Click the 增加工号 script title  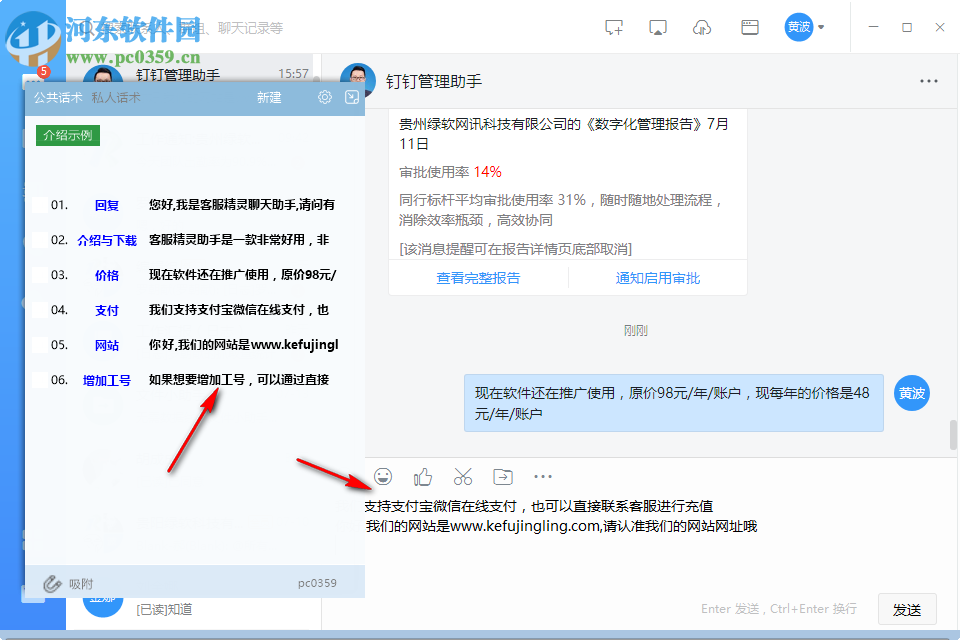click(x=107, y=380)
